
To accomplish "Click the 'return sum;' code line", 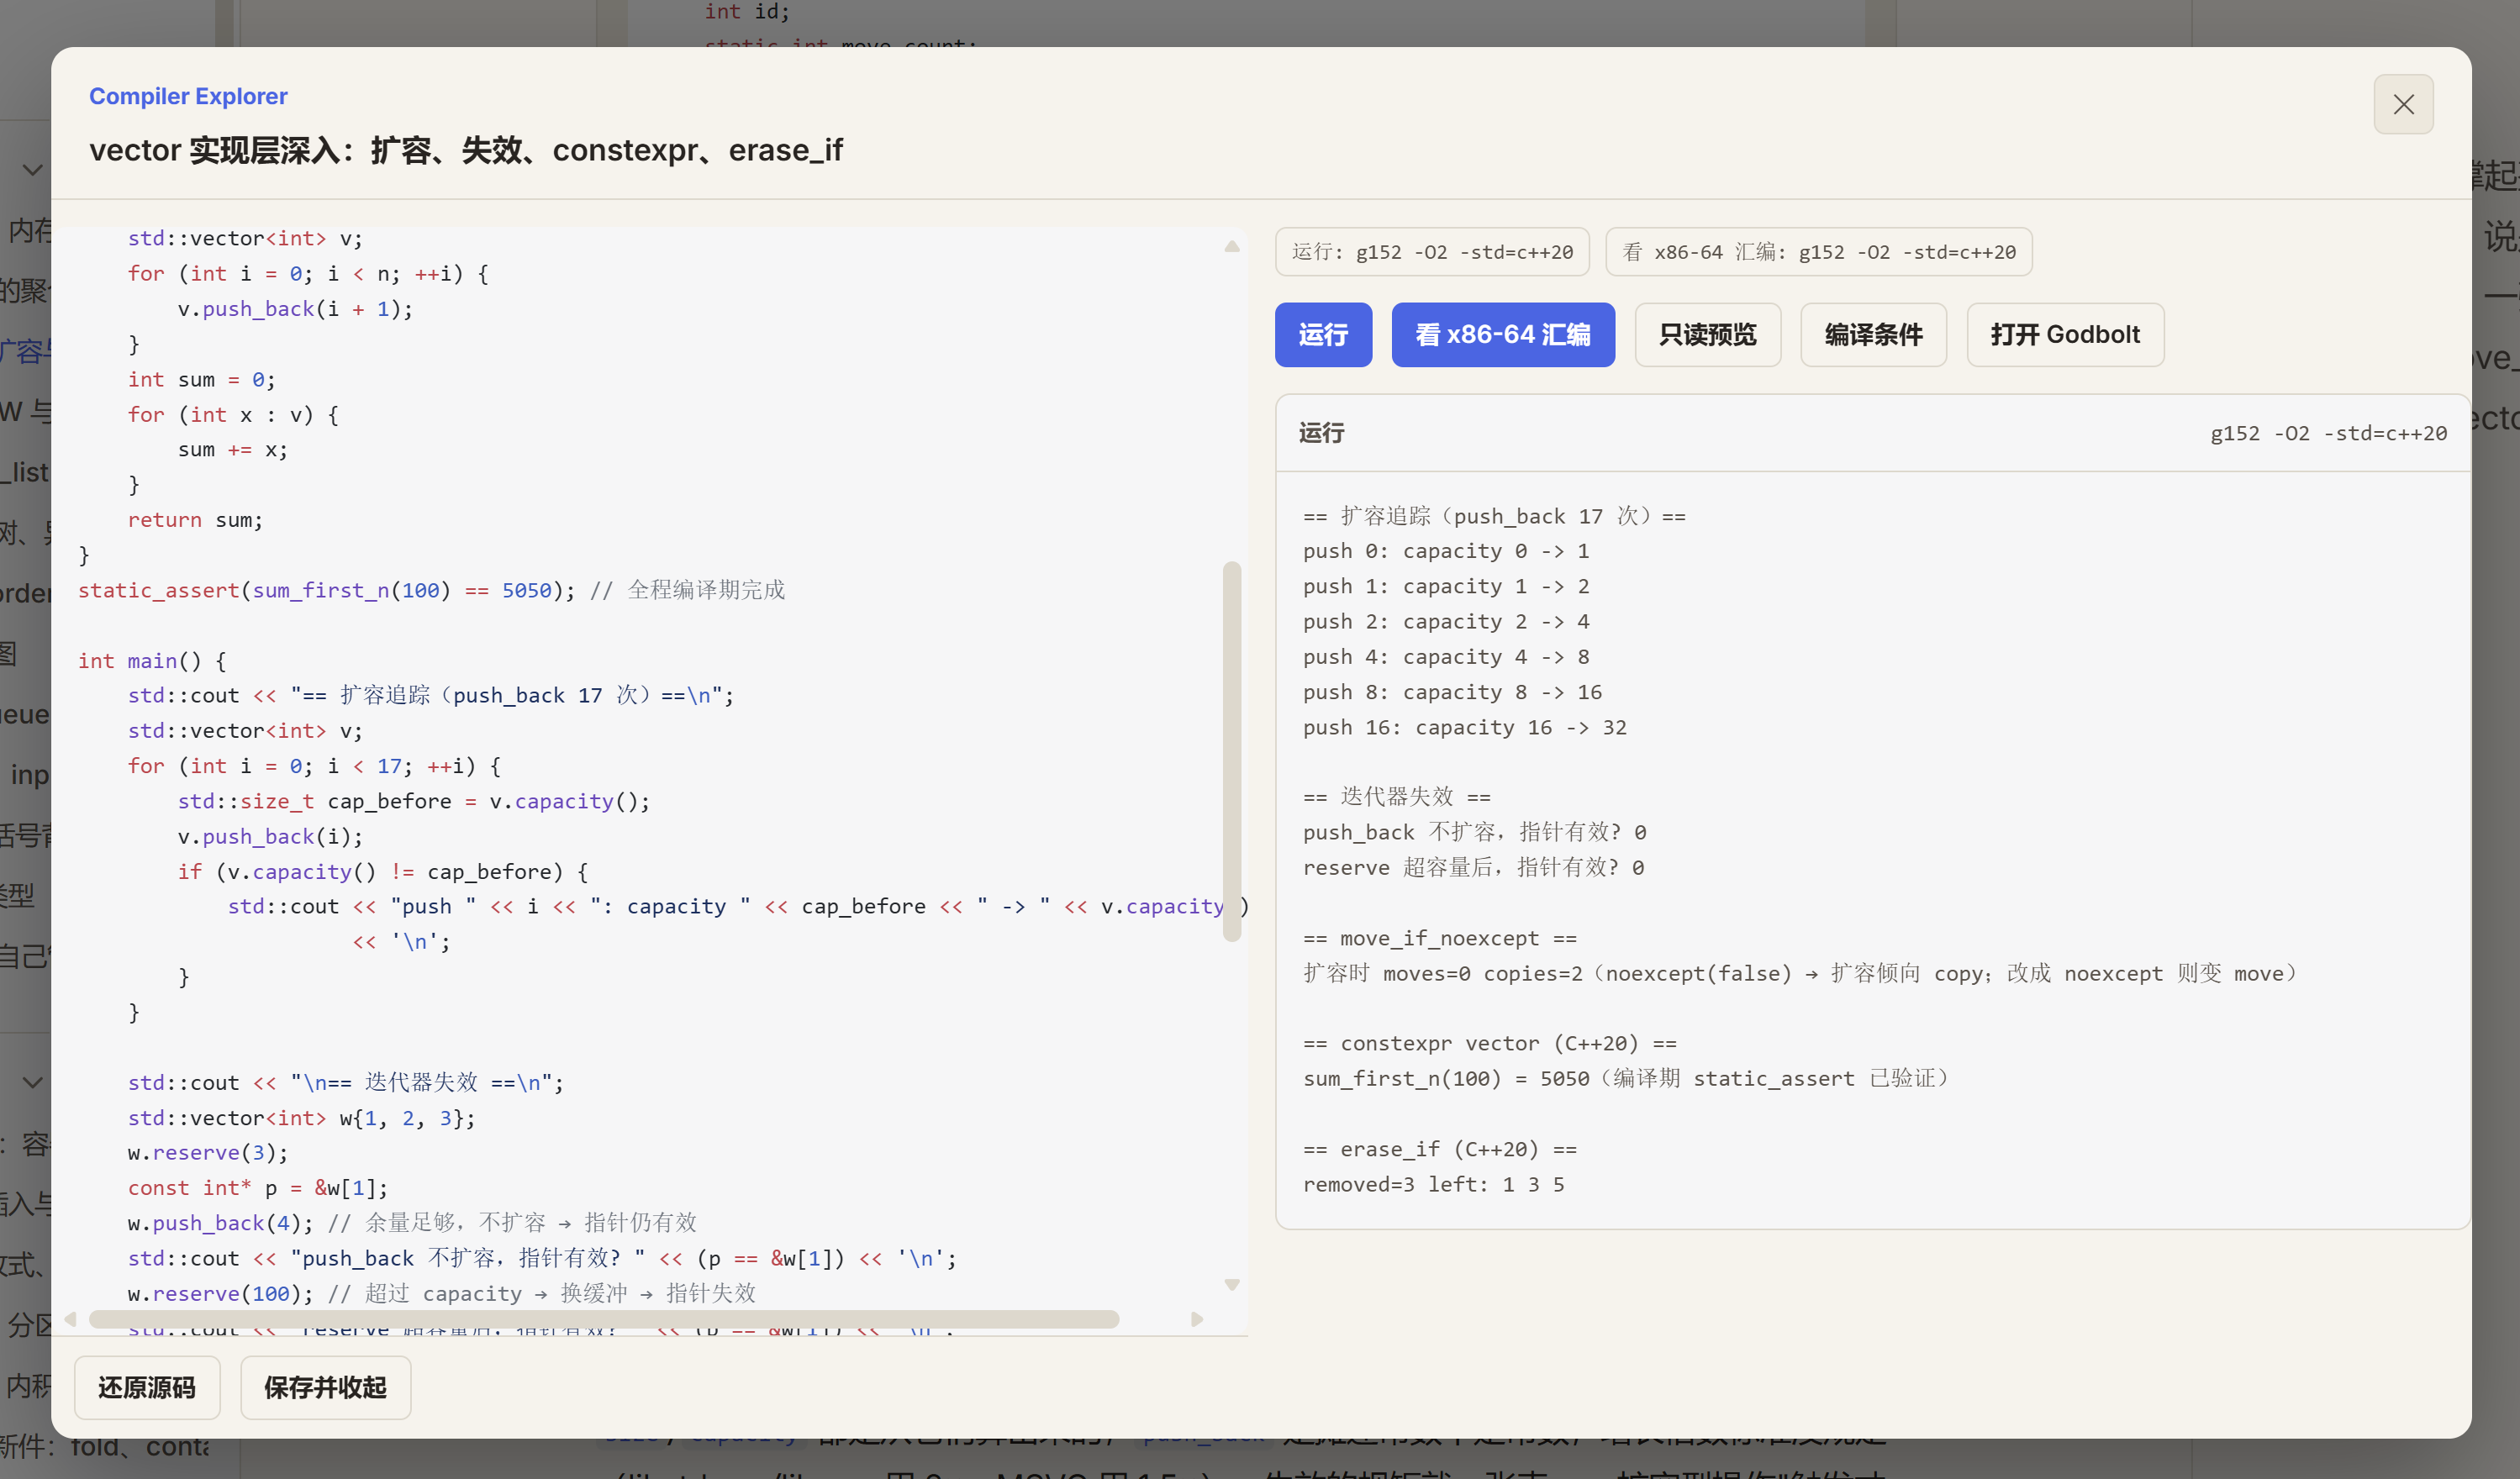I will pos(195,520).
